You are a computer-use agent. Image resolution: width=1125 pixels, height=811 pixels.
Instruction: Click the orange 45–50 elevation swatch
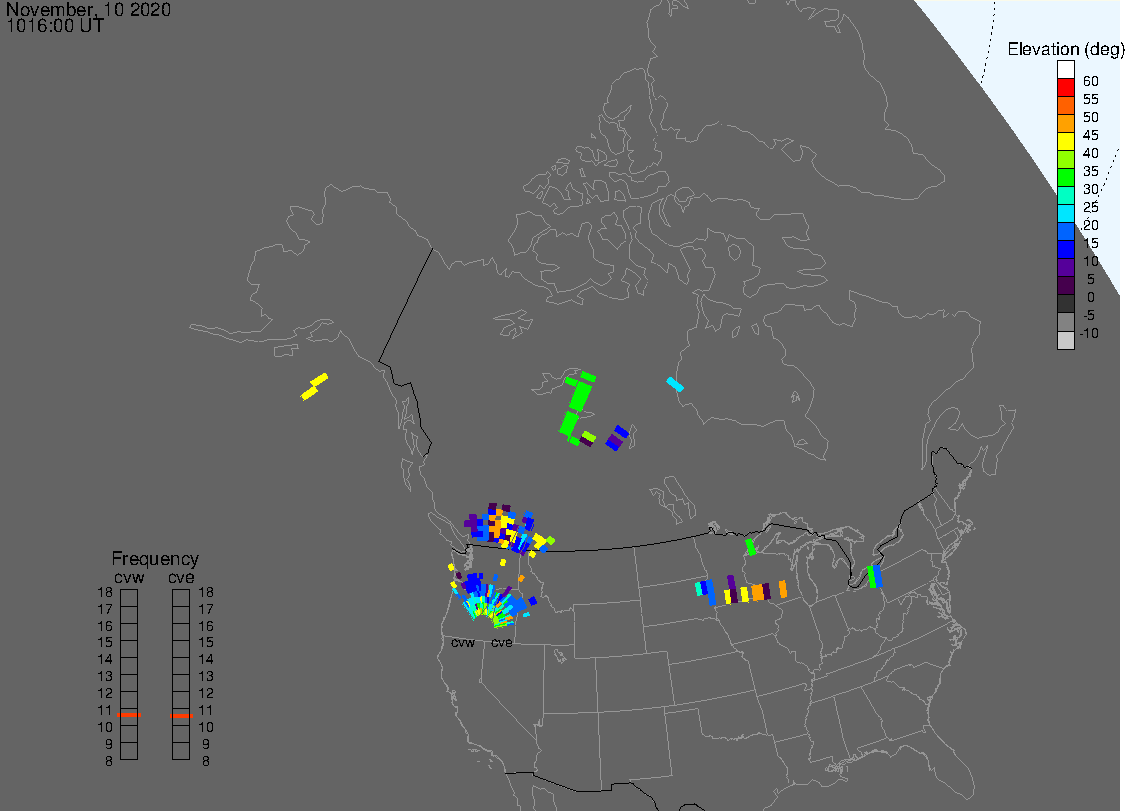point(1065,123)
